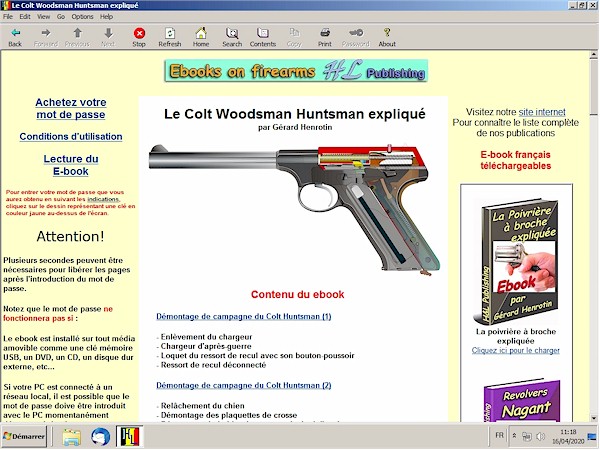Open 'Démontage de campagne du Colt Huntsman (1)'
The width and height of the screenshot is (600, 450).
pyautogui.click(x=244, y=316)
